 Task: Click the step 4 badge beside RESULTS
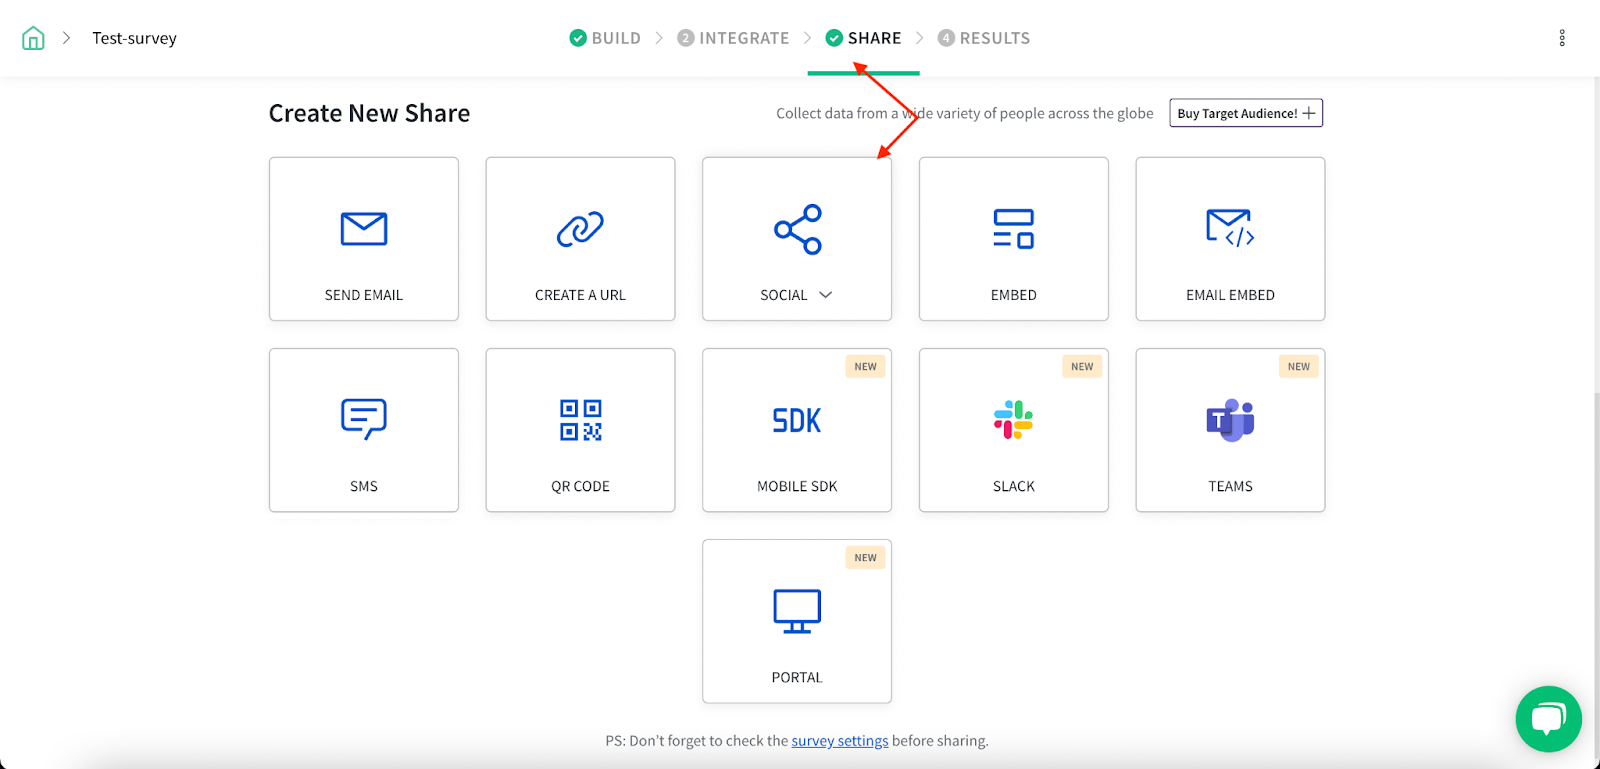coord(946,38)
